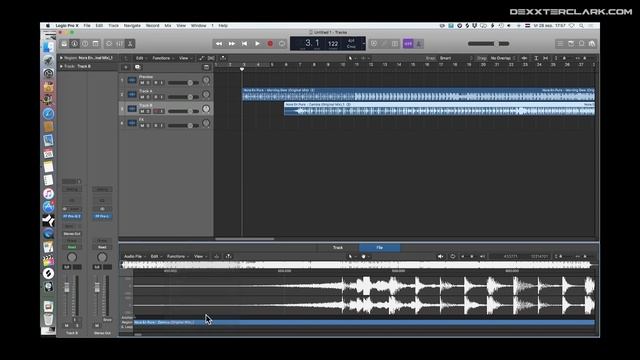
Task: Click the Read automation button on Track B strip
Action: (72, 247)
